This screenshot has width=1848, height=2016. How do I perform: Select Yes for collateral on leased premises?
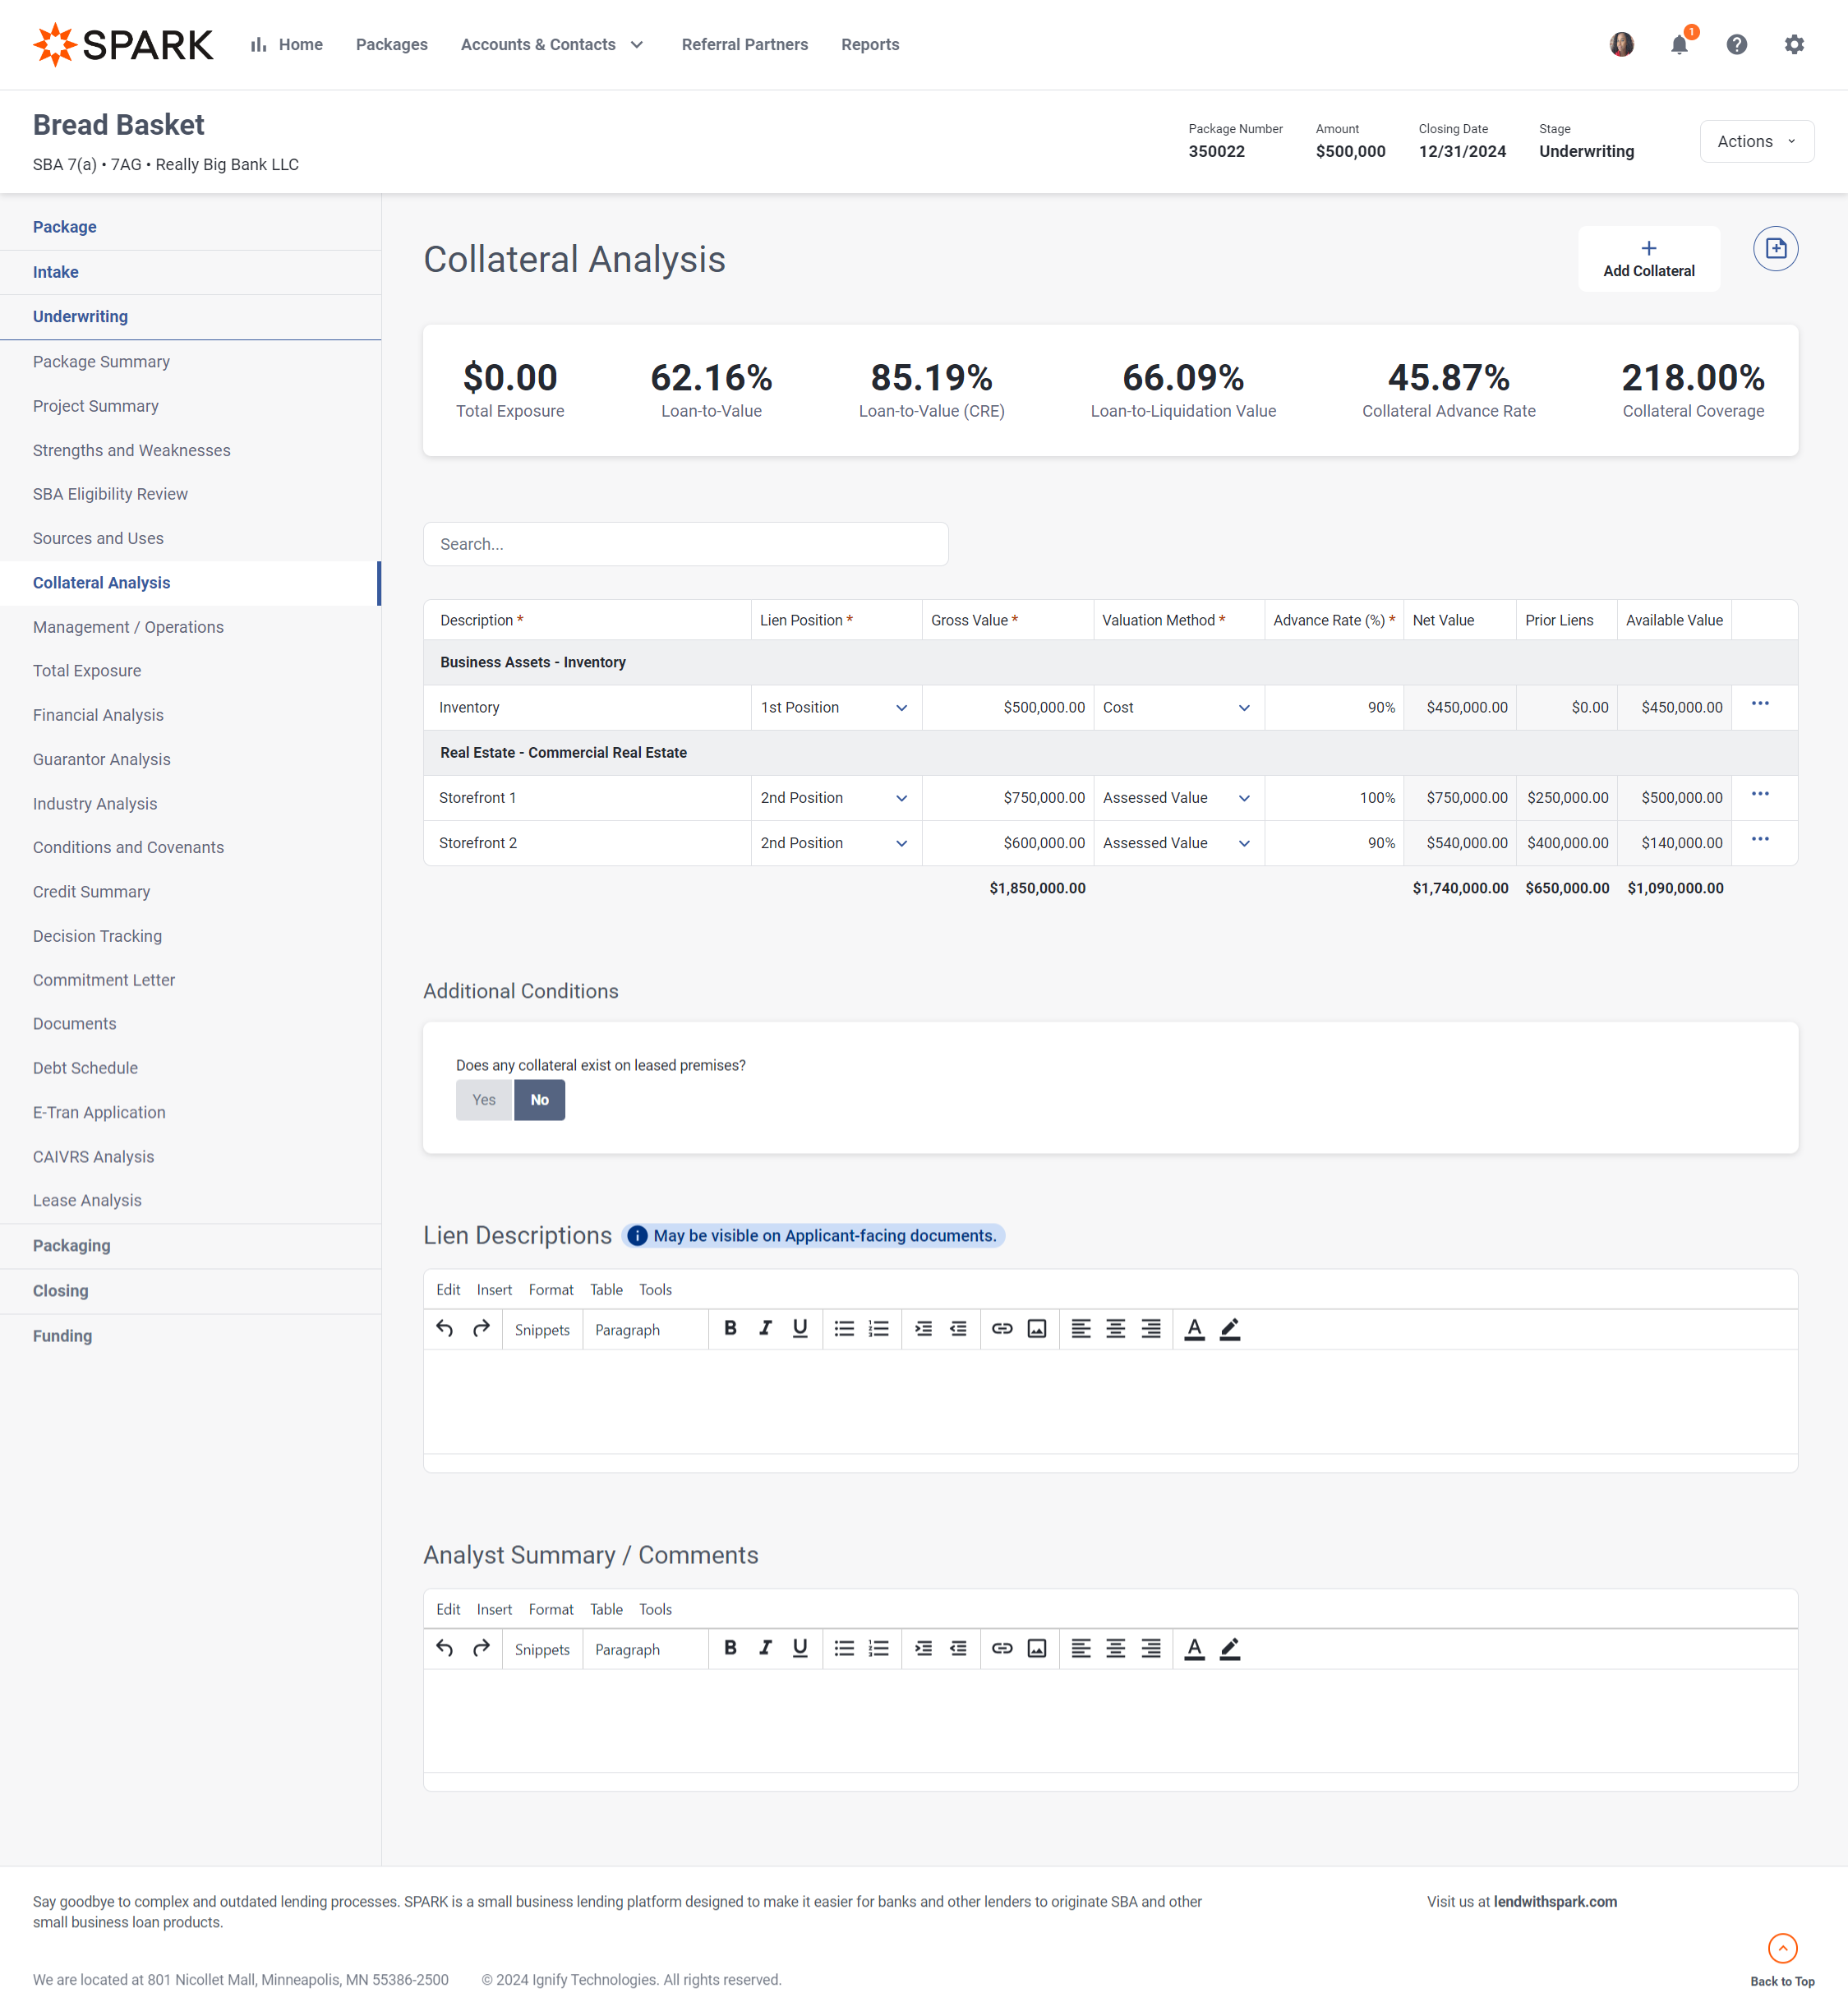click(x=484, y=1100)
